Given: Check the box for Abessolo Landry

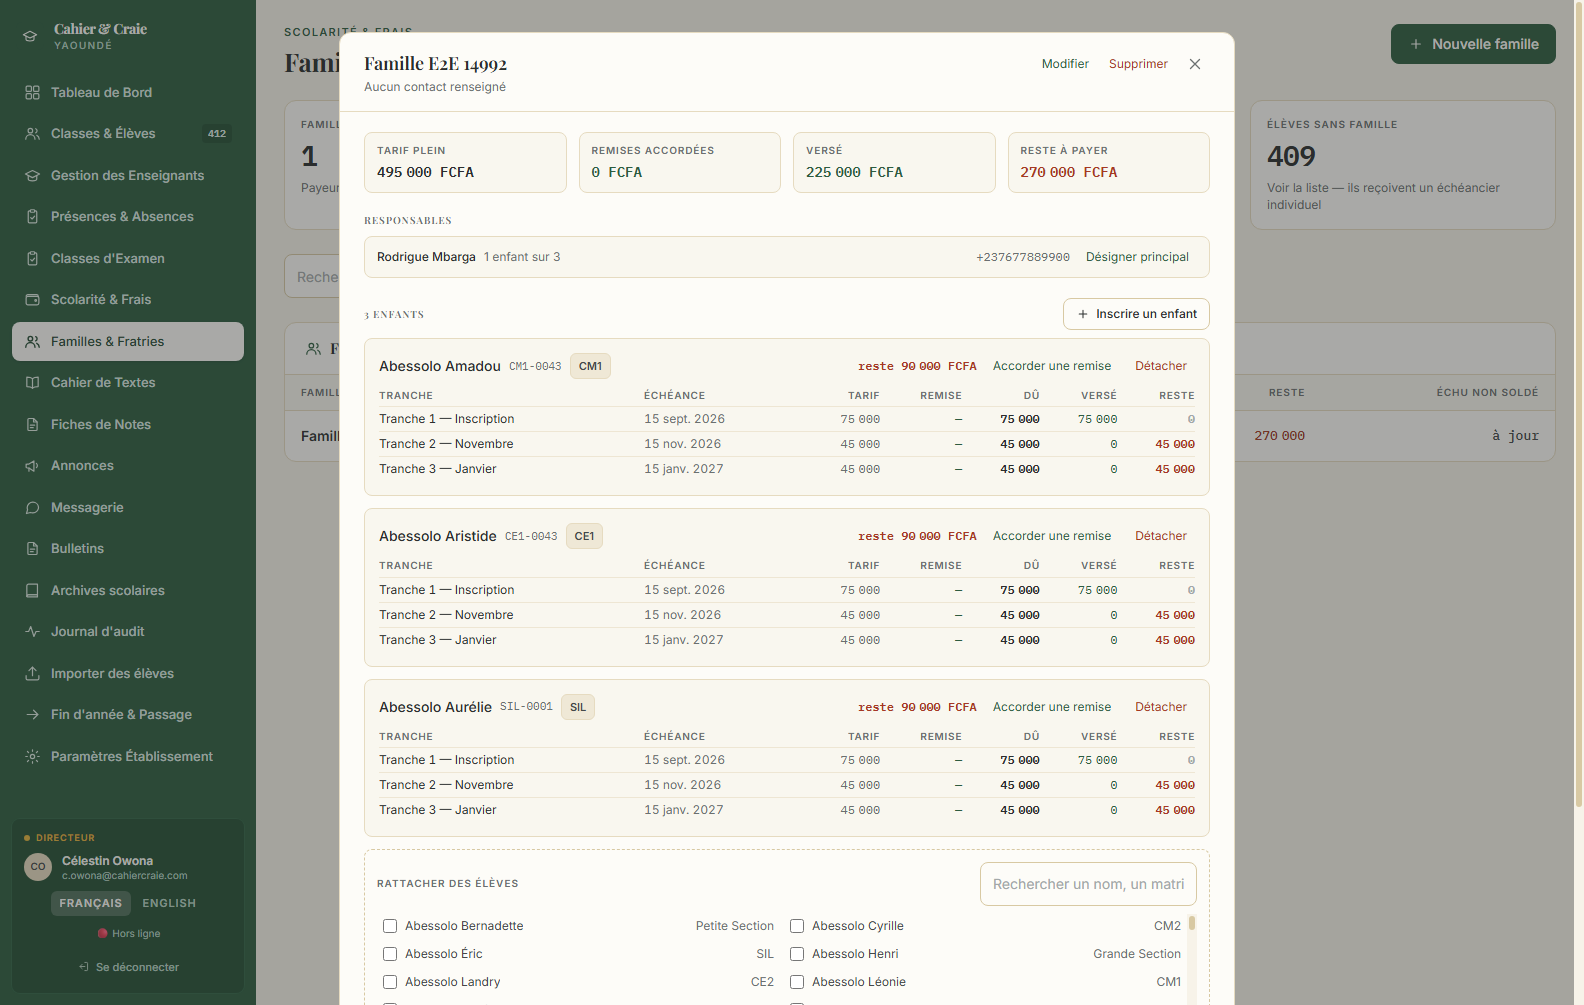Looking at the screenshot, I should click(390, 982).
